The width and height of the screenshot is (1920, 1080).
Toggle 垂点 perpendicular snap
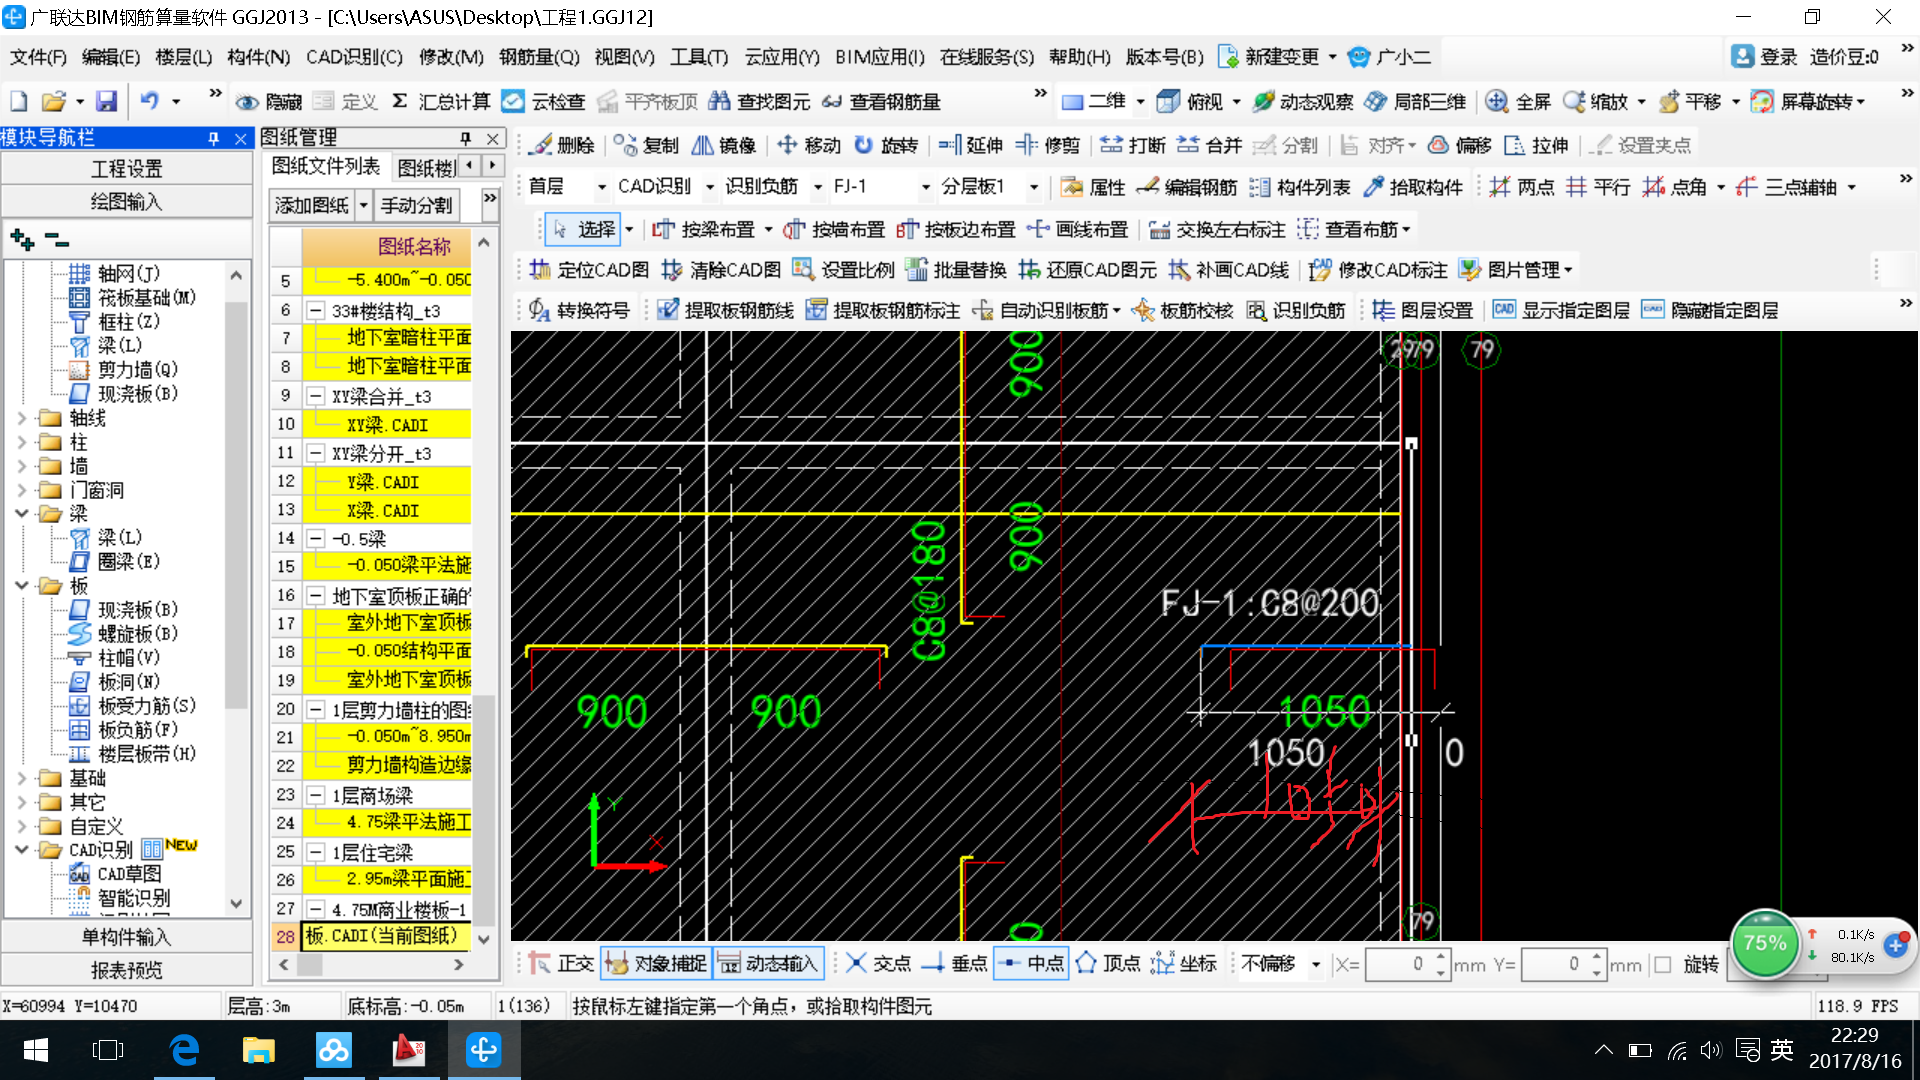(955, 963)
